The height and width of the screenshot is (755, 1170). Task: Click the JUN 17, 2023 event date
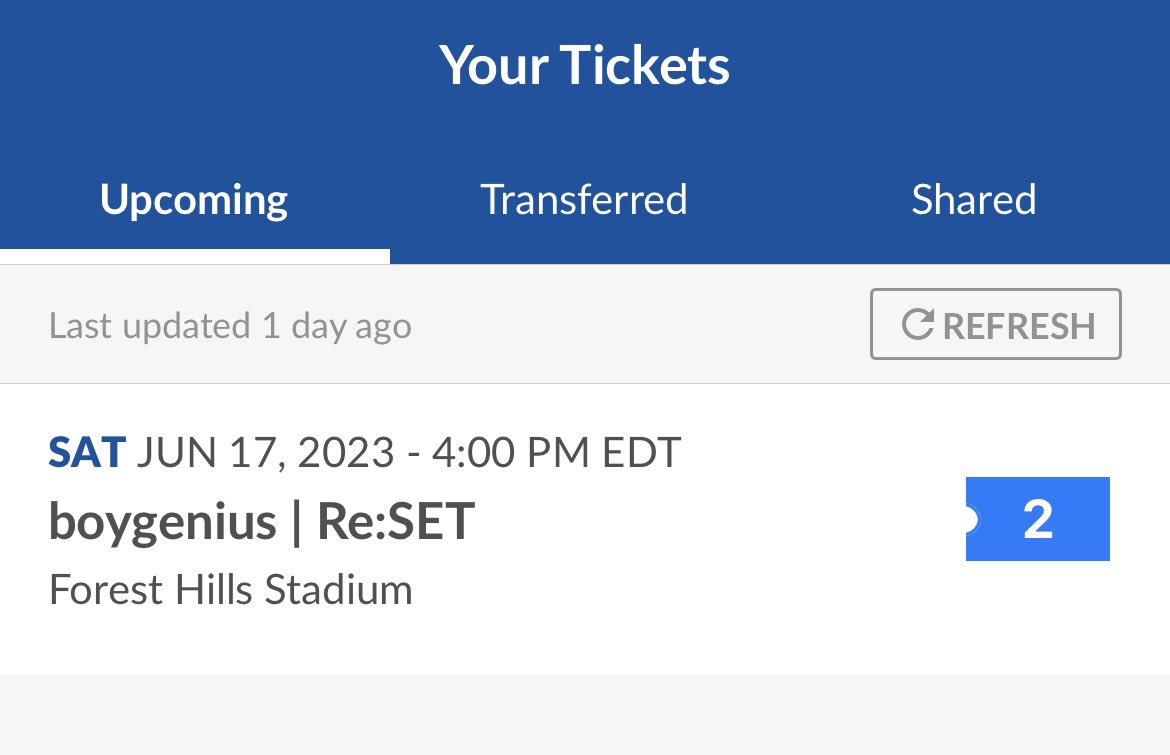click(265, 453)
